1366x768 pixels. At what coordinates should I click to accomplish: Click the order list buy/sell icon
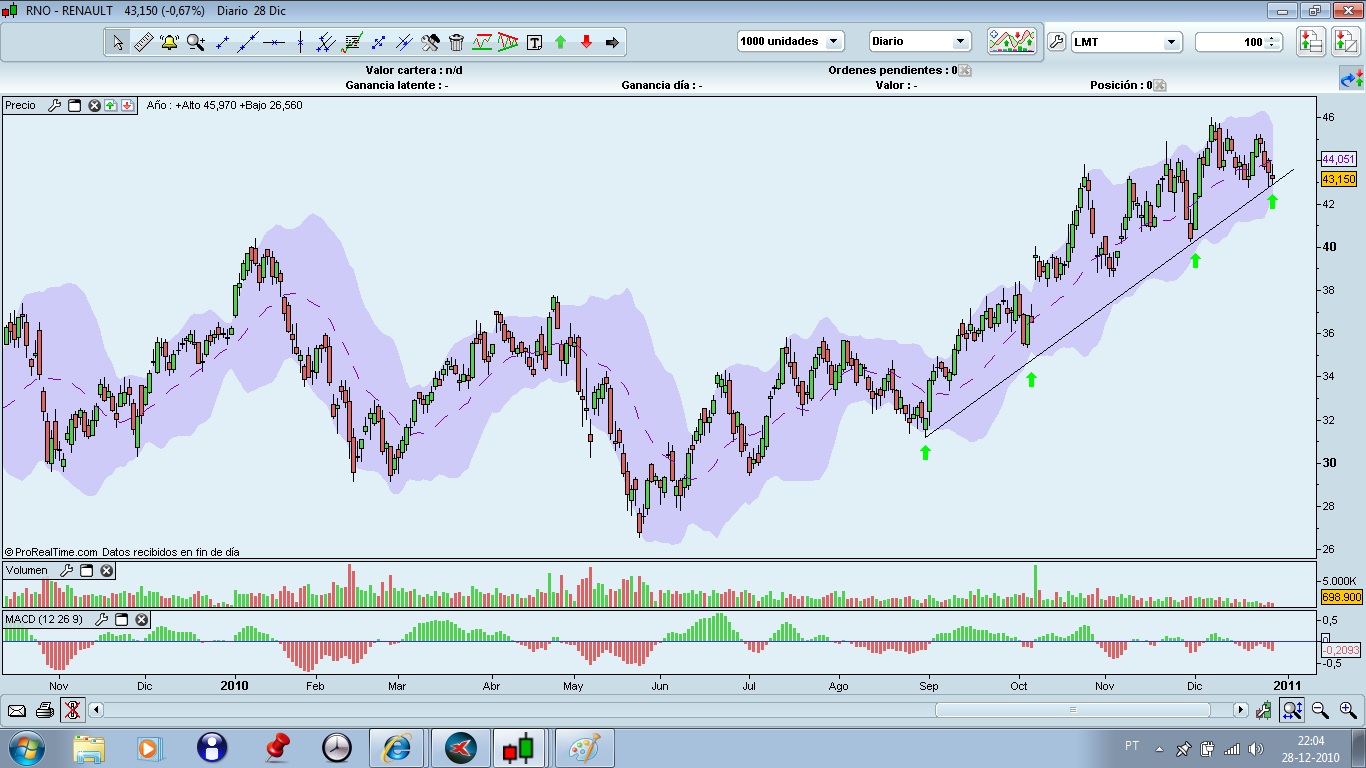(1310, 41)
